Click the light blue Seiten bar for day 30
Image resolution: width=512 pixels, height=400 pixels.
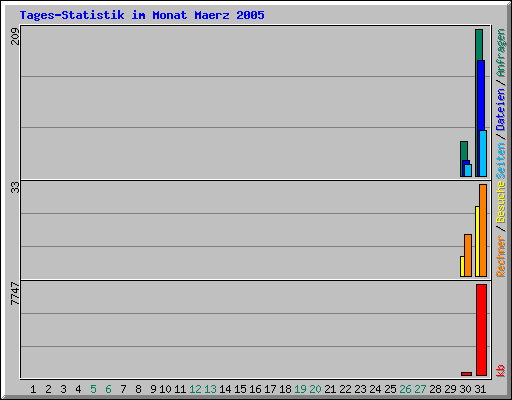[468, 170]
